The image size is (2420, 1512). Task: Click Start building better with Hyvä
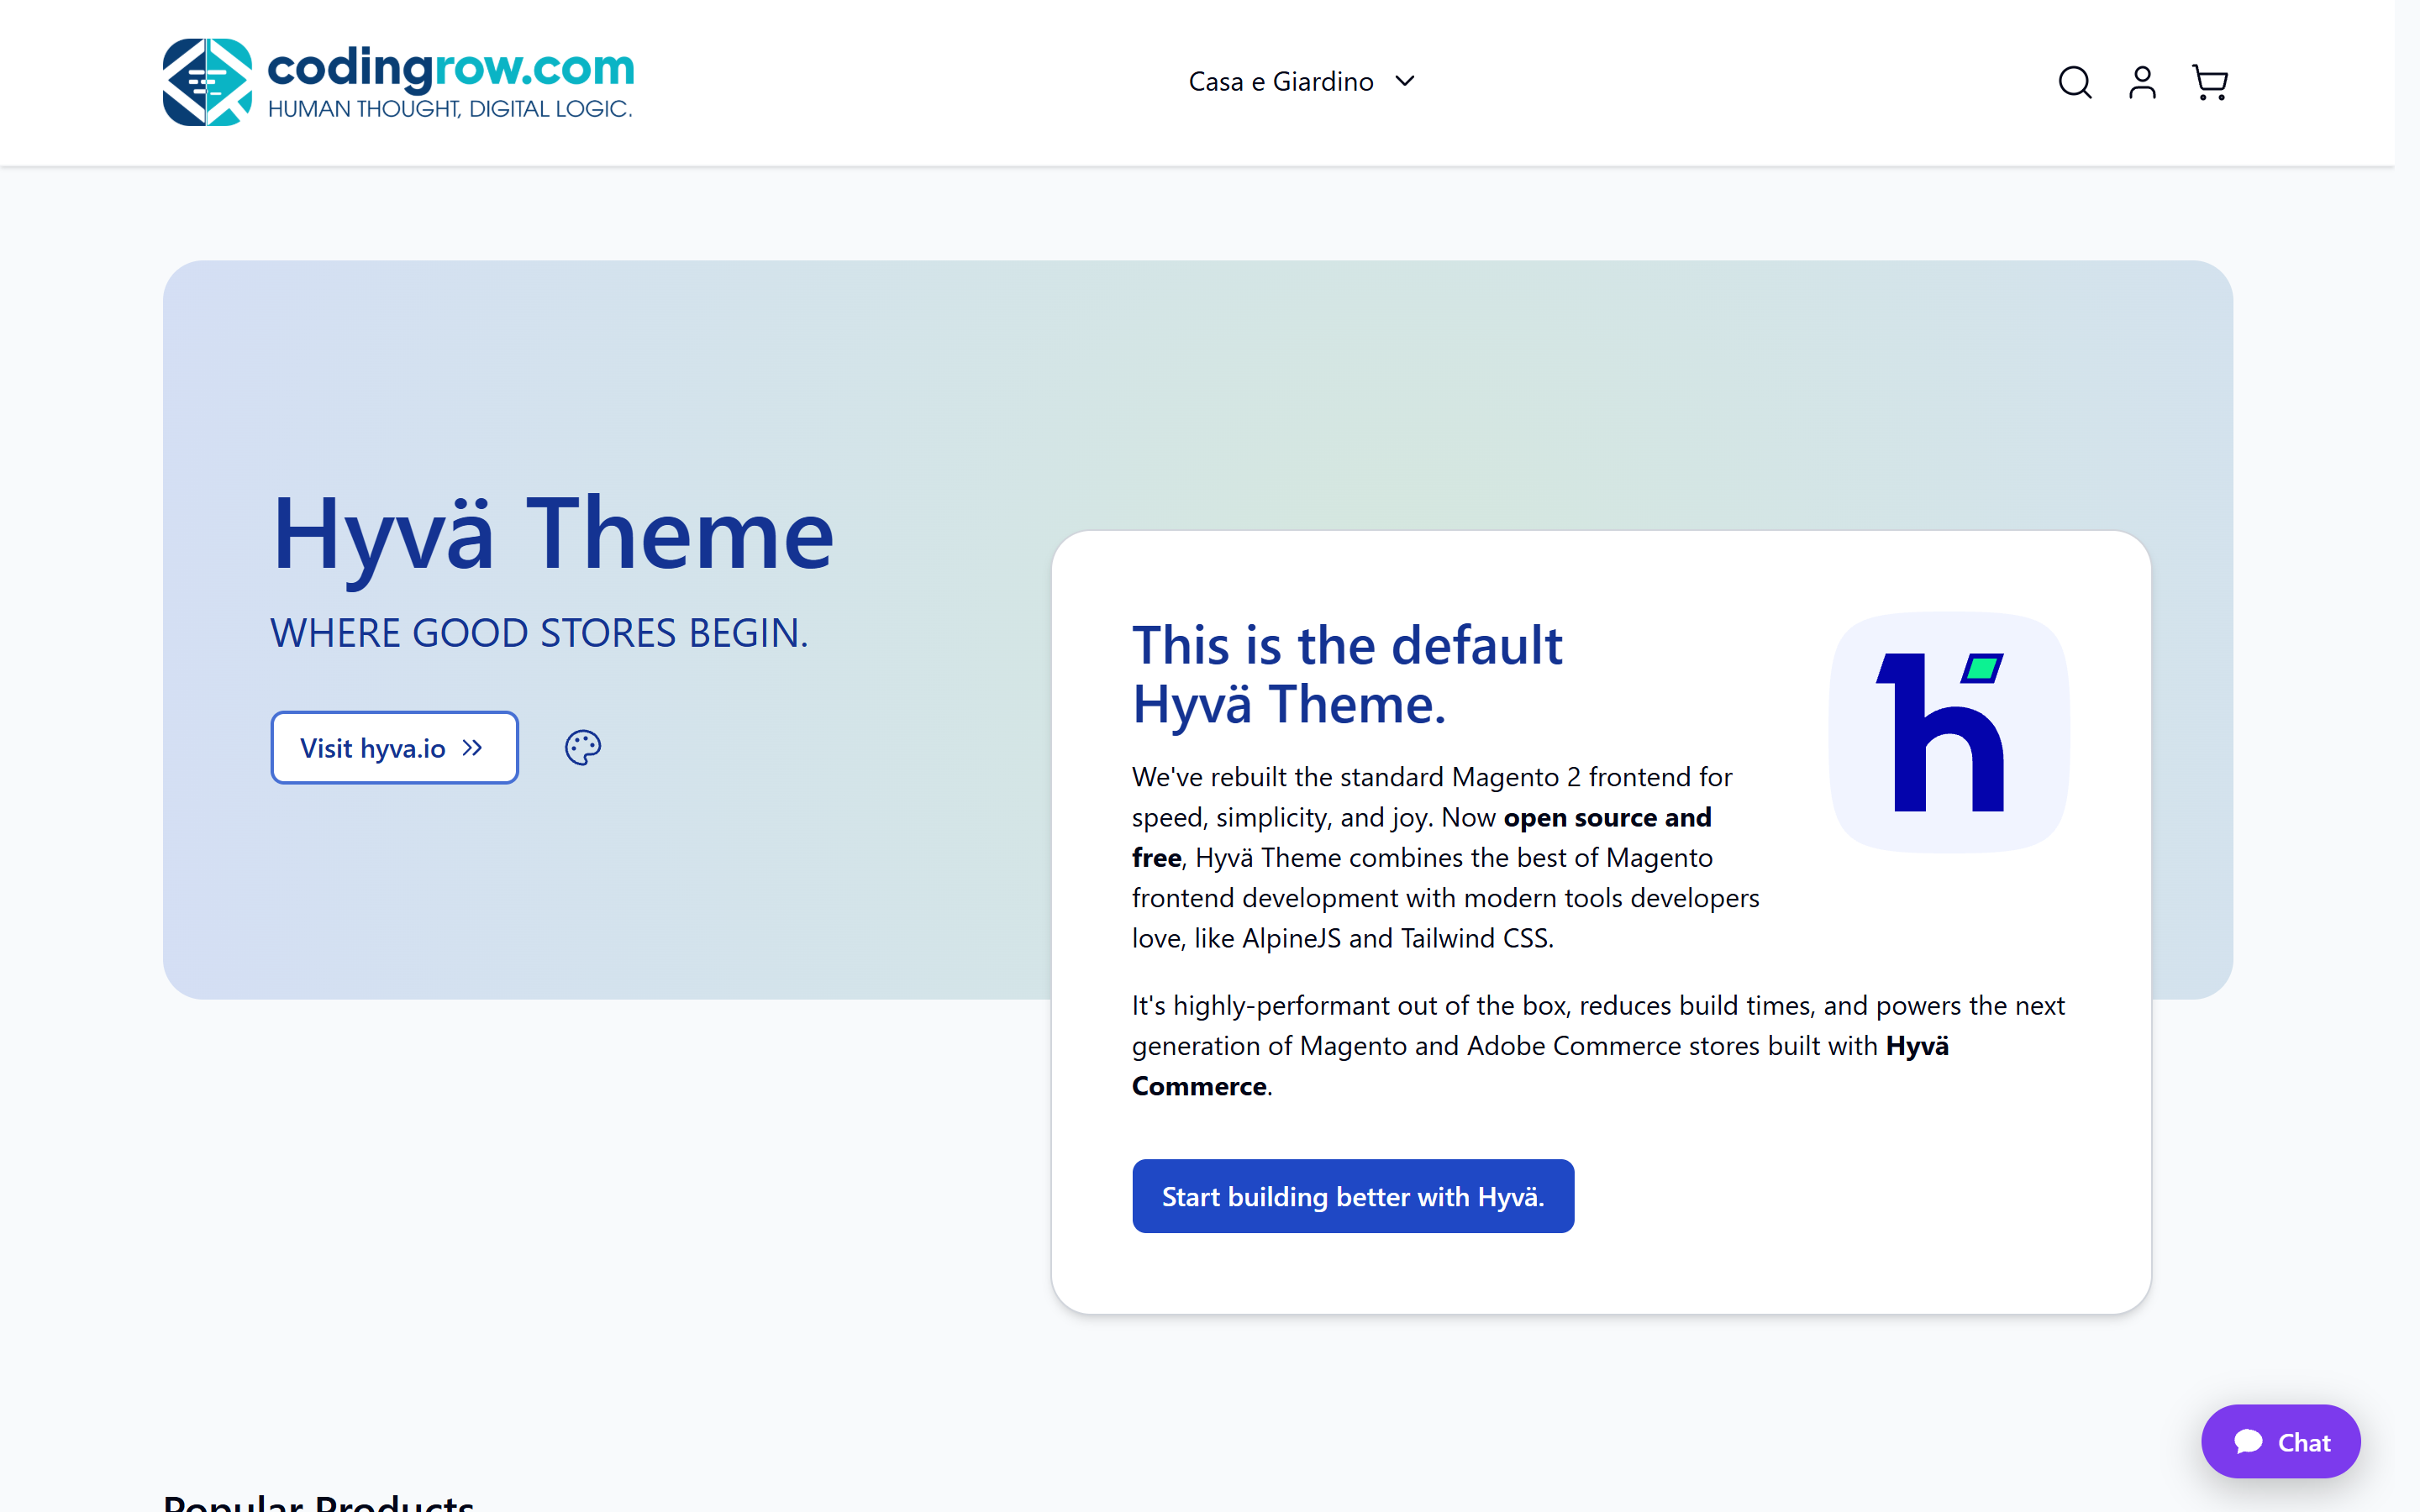pos(1353,1196)
